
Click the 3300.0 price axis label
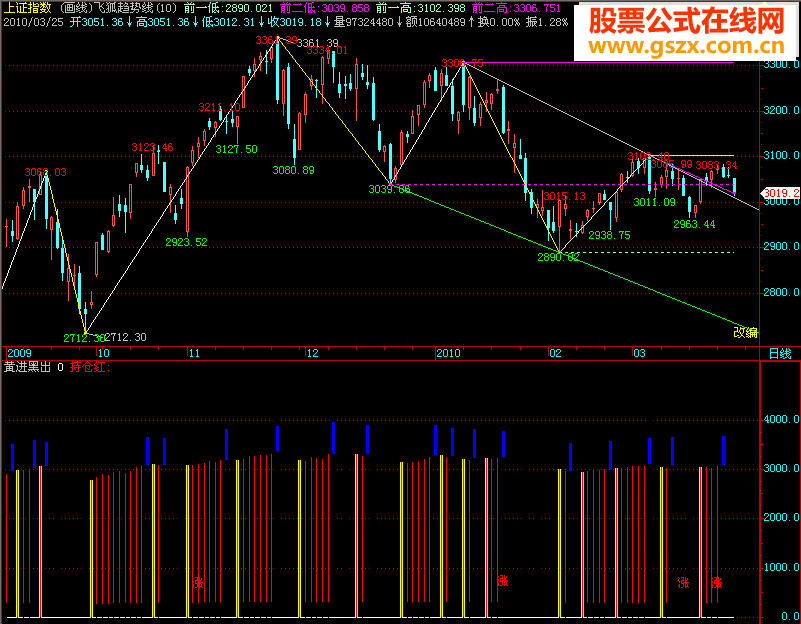pyautogui.click(x=781, y=64)
